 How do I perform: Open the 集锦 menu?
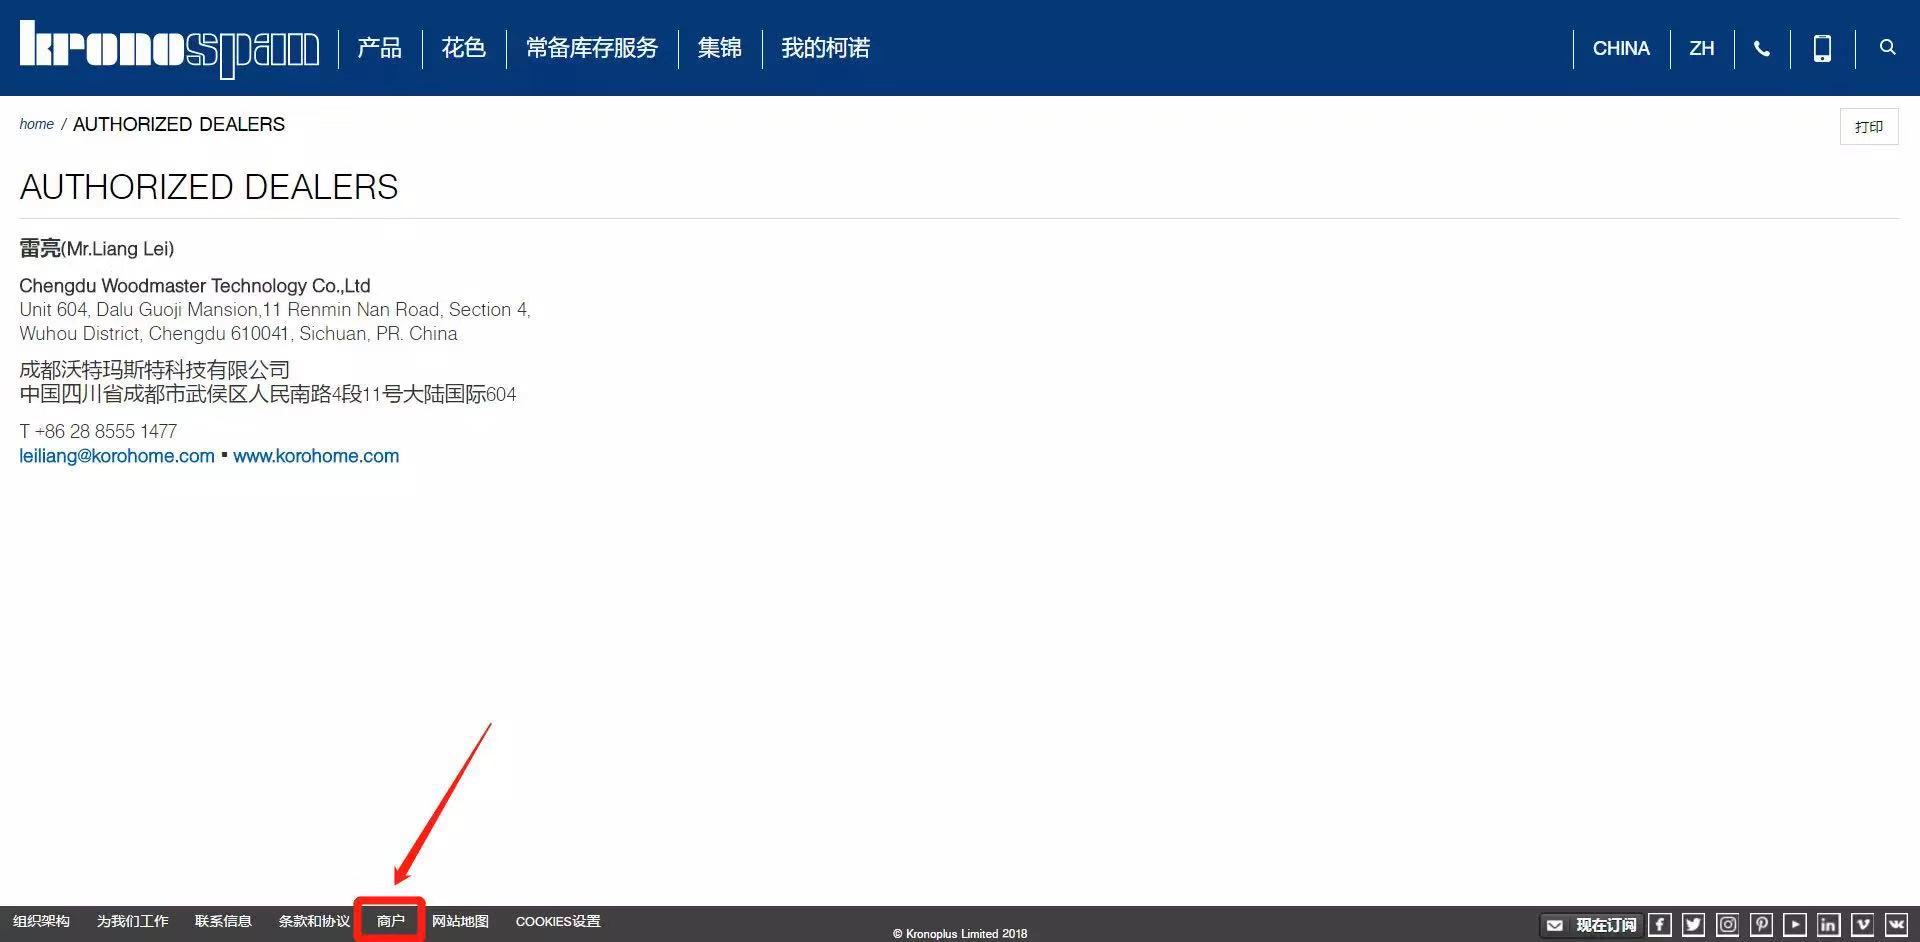click(x=719, y=48)
